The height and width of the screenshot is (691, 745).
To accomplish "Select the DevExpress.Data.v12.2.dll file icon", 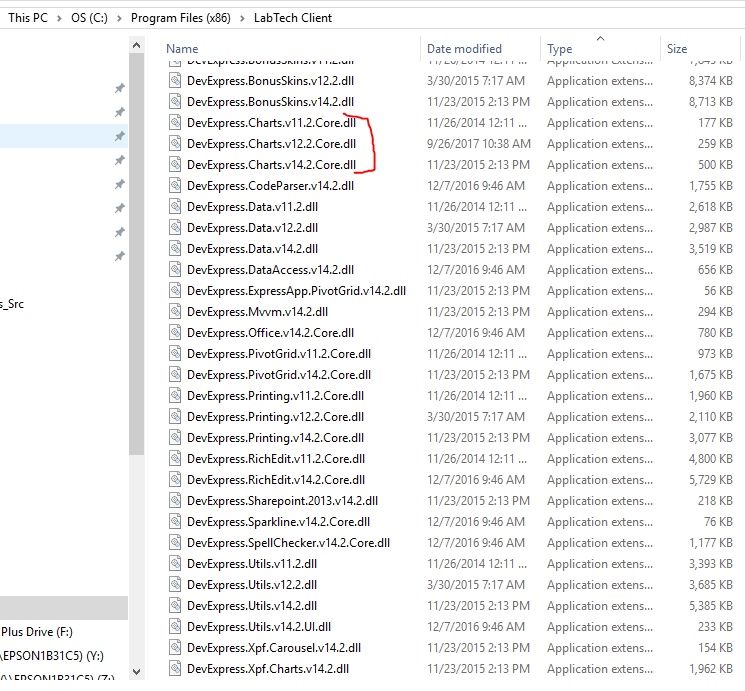I will [176, 228].
